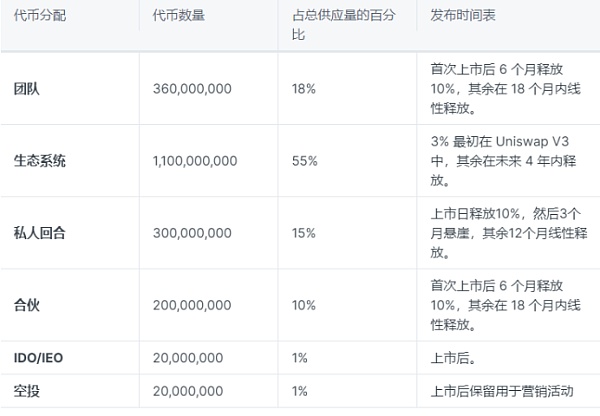Screen dimensions: 600x416
Task: Click the 360,000,000 token amount cell
Action: click(192, 89)
